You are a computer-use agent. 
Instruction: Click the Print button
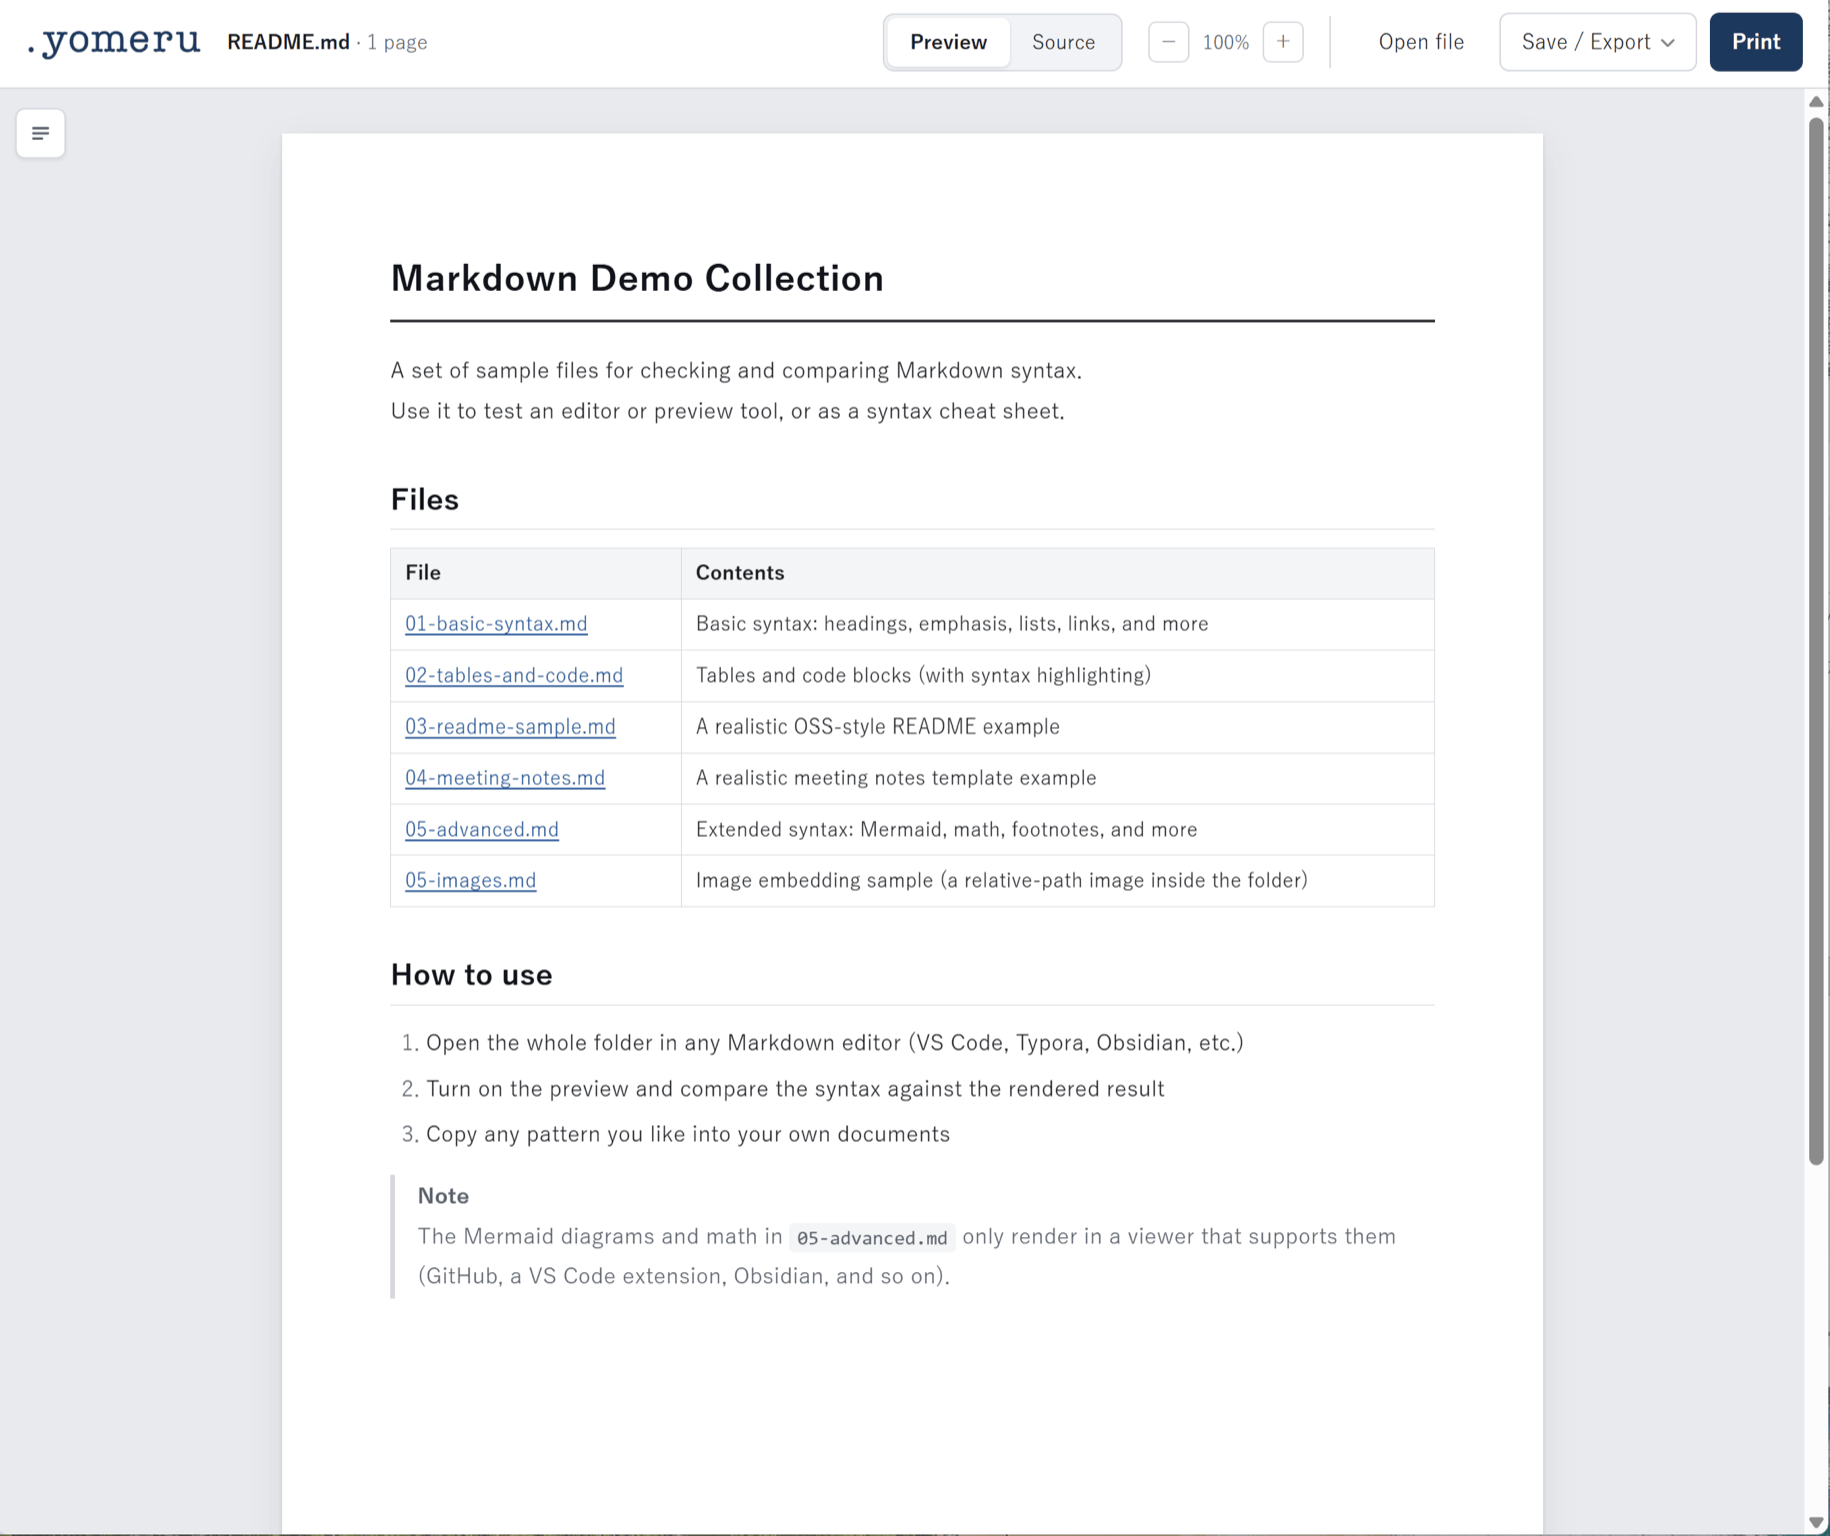1755,42
